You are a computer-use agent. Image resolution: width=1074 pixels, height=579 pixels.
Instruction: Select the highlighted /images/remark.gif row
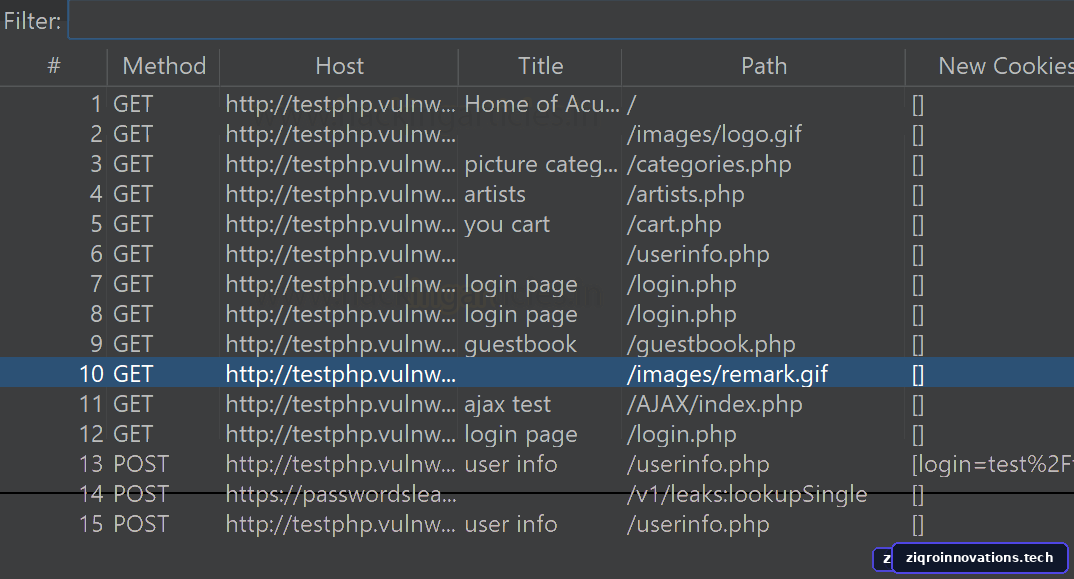click(x=537, y=374)
